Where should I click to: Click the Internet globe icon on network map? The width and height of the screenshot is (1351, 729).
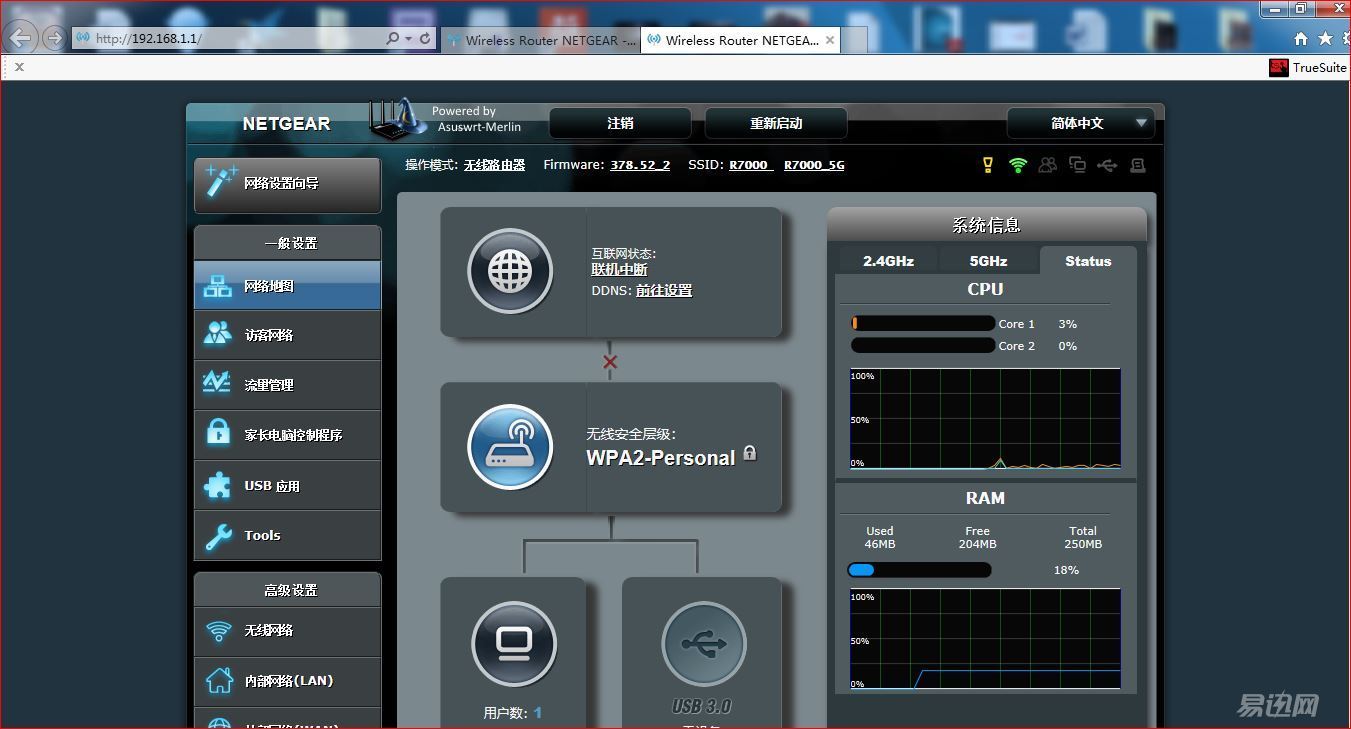tap(510, 271)
